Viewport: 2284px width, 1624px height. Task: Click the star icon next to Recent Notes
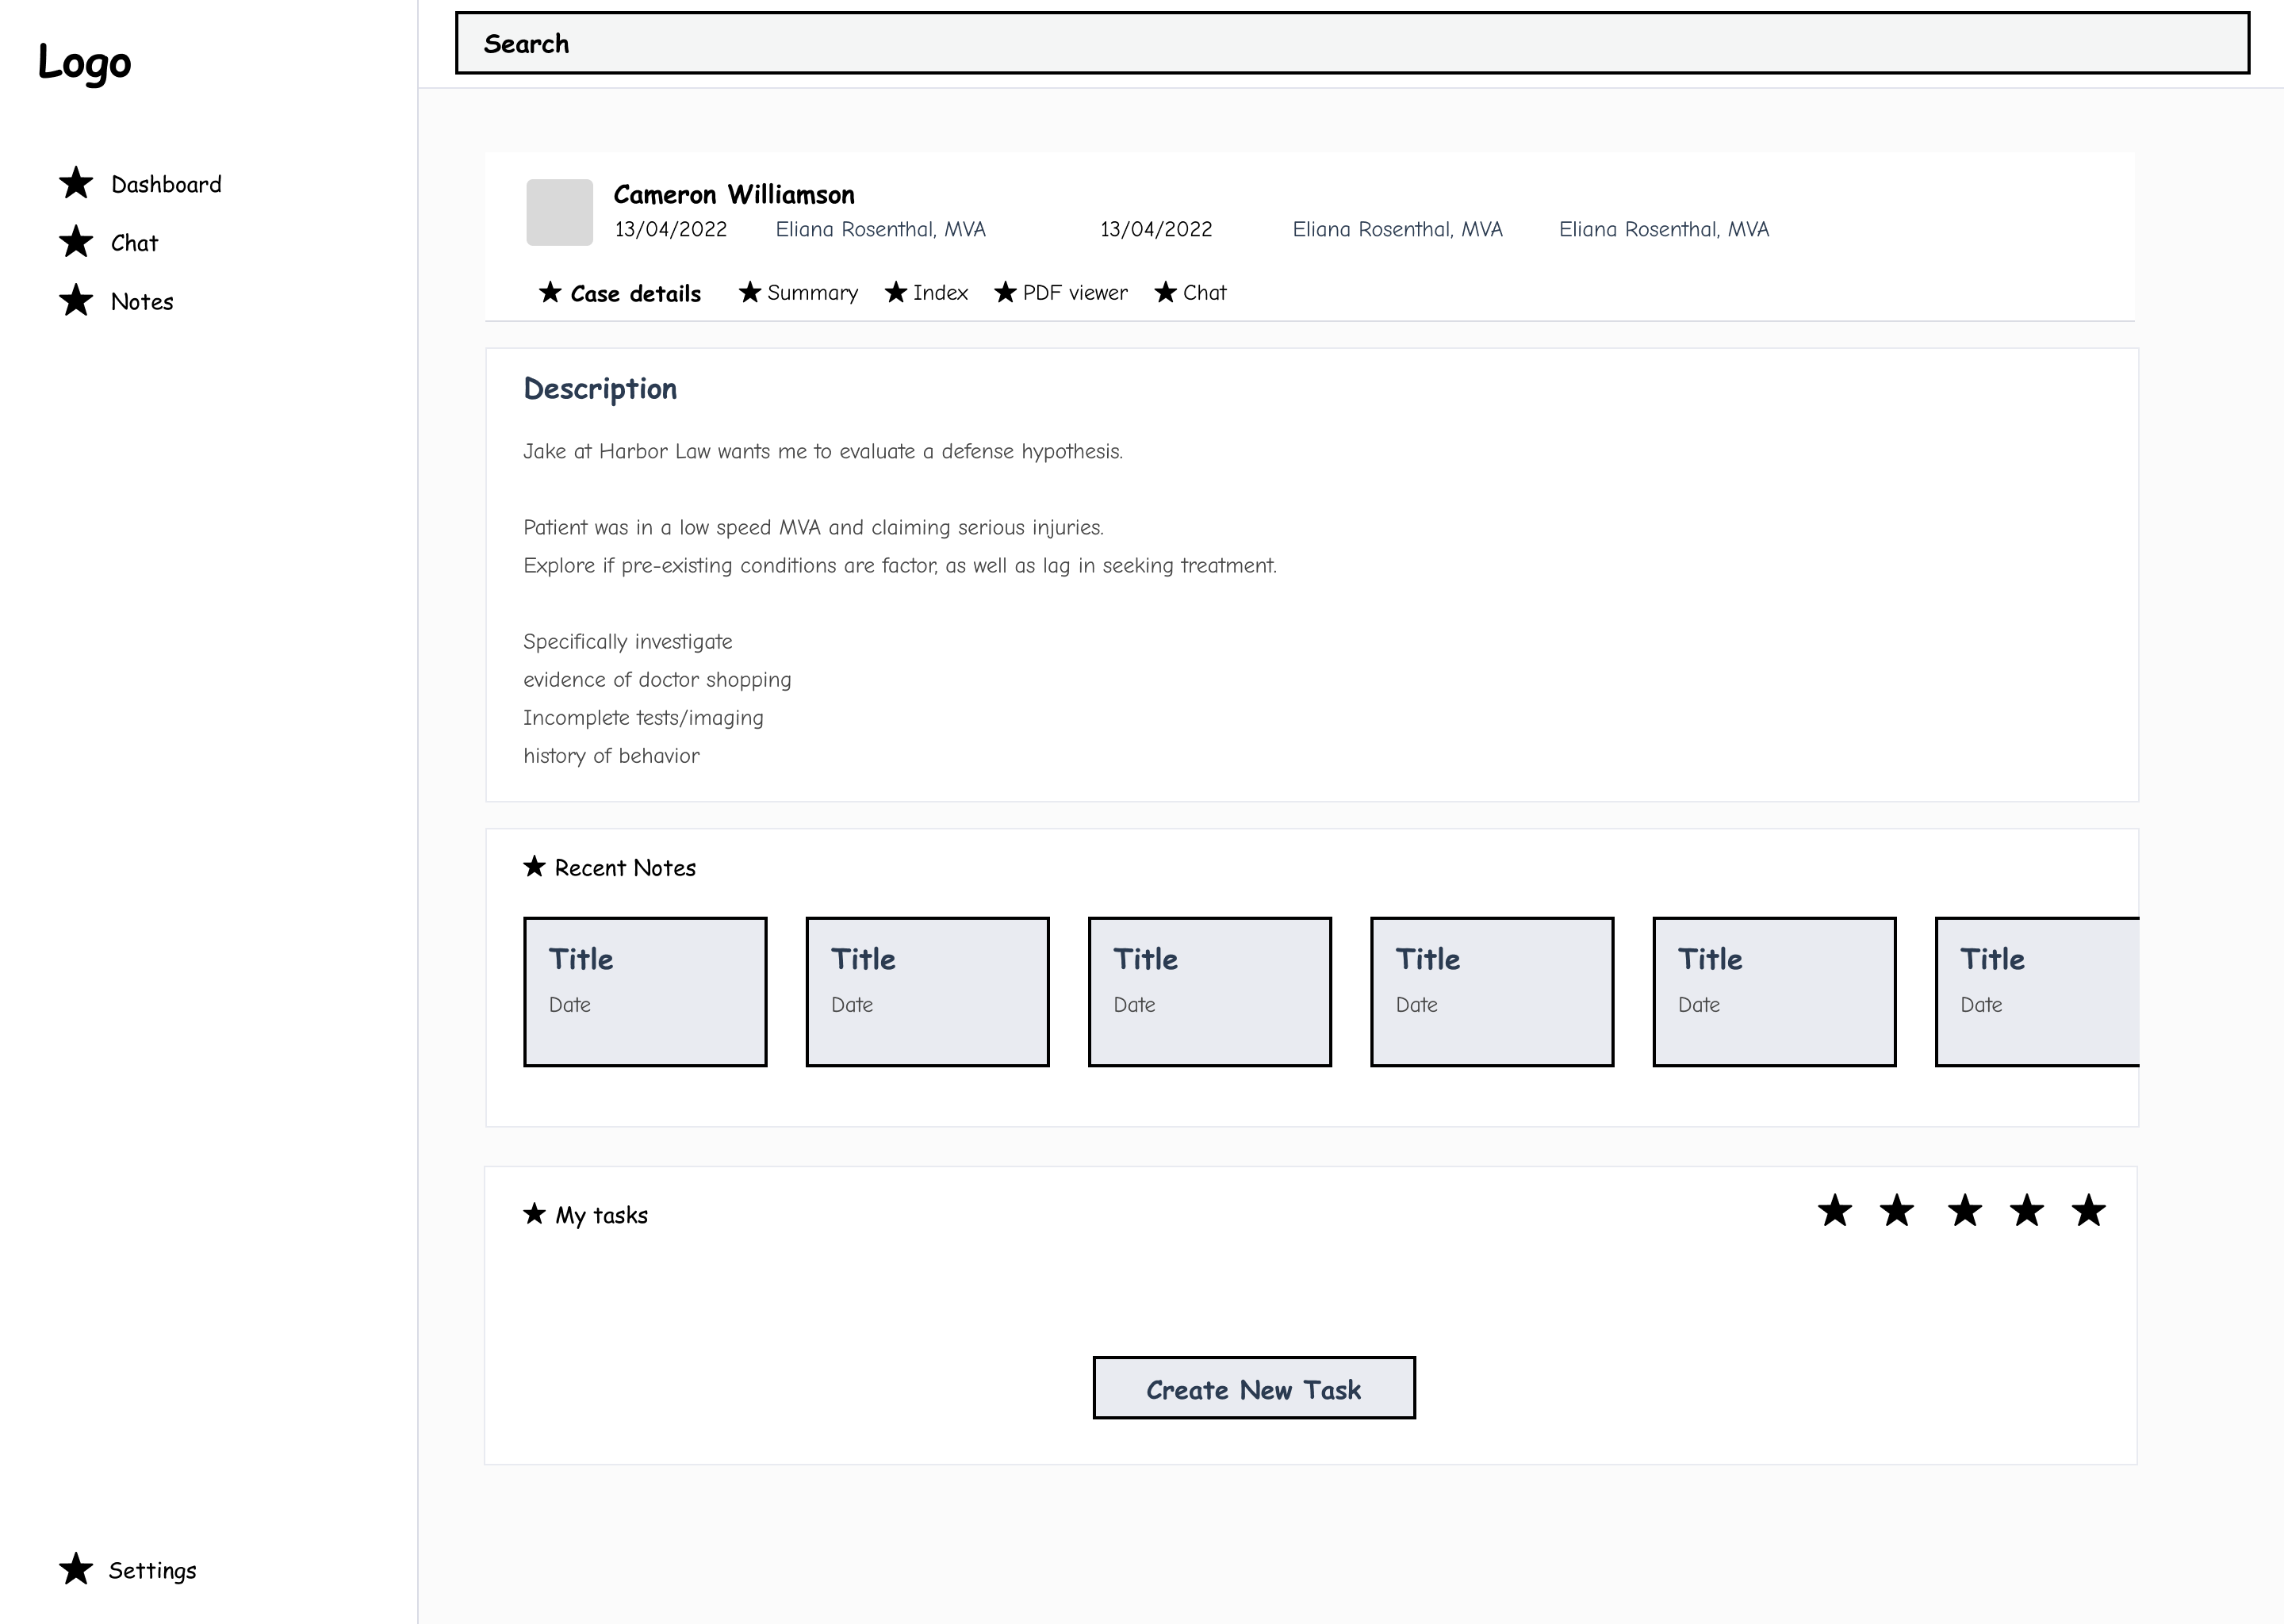coord(534,866)
